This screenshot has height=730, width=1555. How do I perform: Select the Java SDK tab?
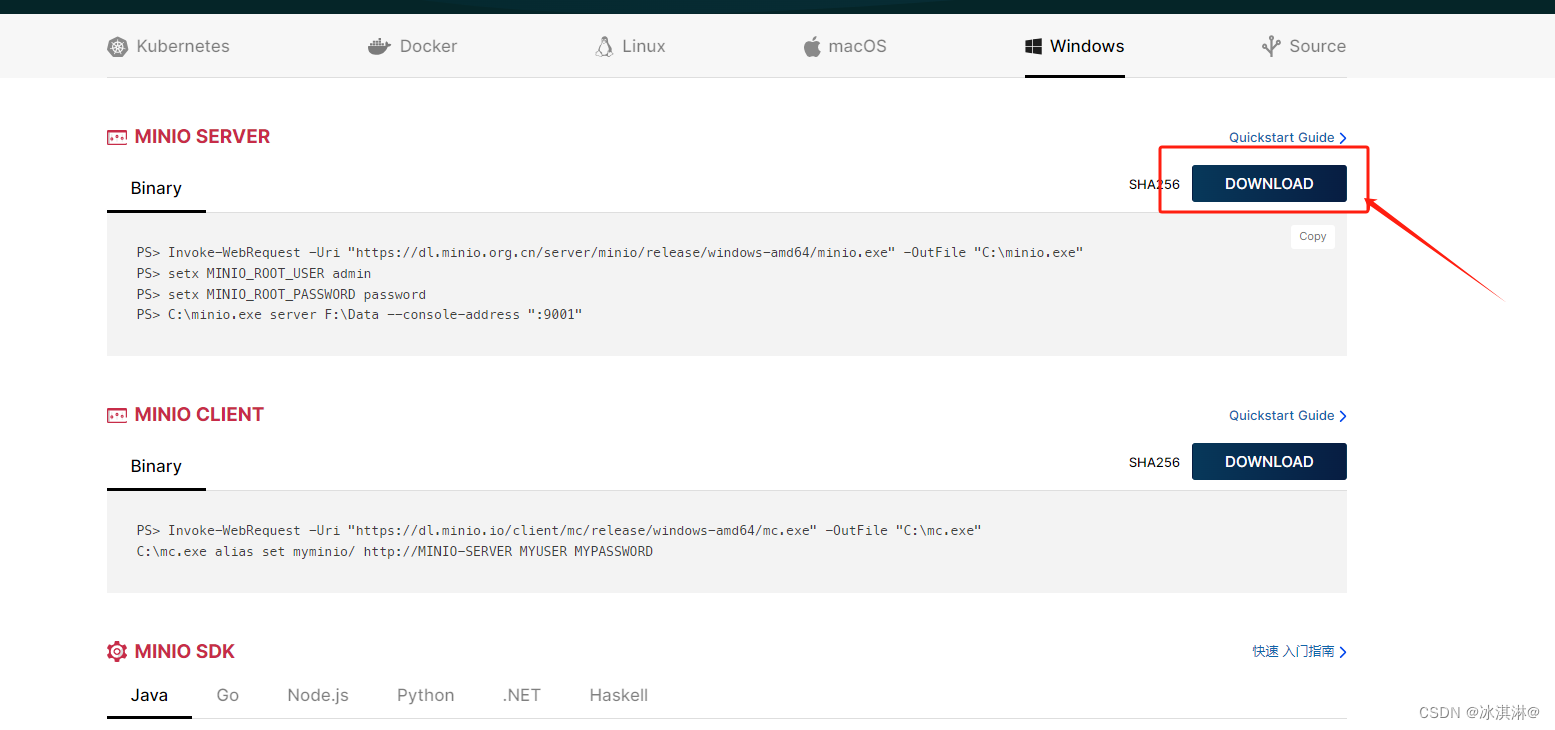149,695
